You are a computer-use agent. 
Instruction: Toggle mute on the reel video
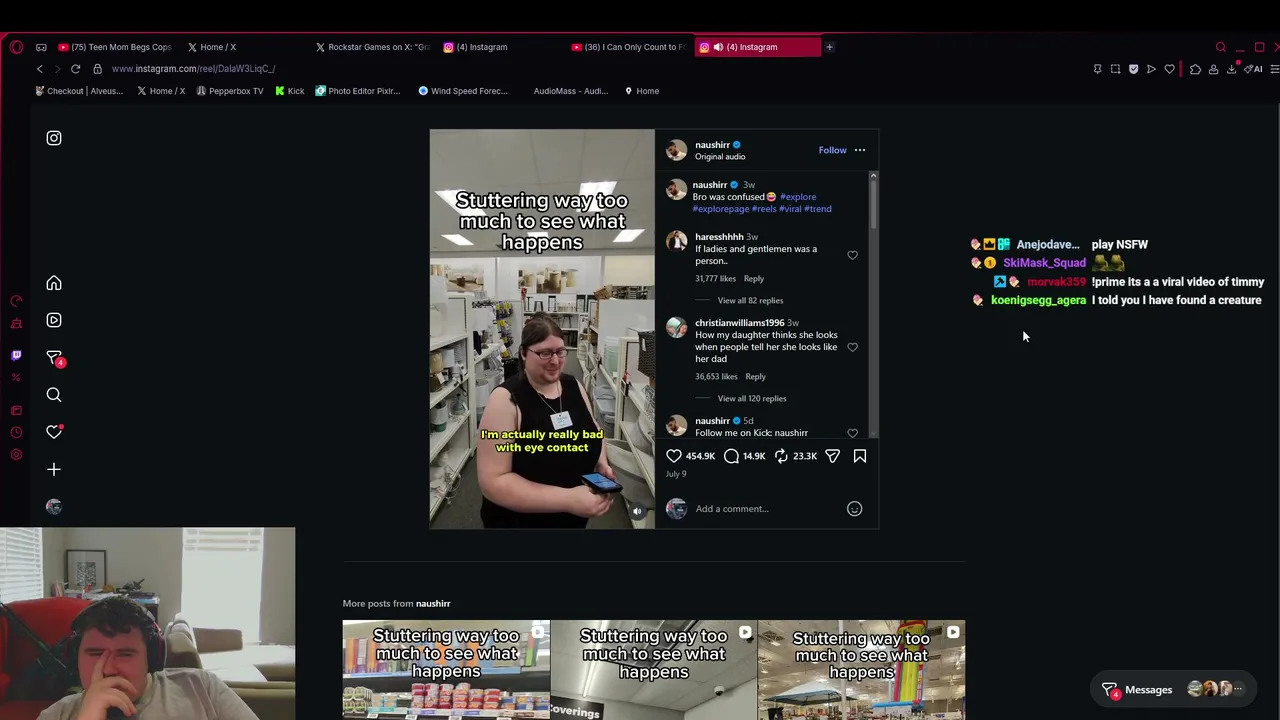[x=637, y=511]
